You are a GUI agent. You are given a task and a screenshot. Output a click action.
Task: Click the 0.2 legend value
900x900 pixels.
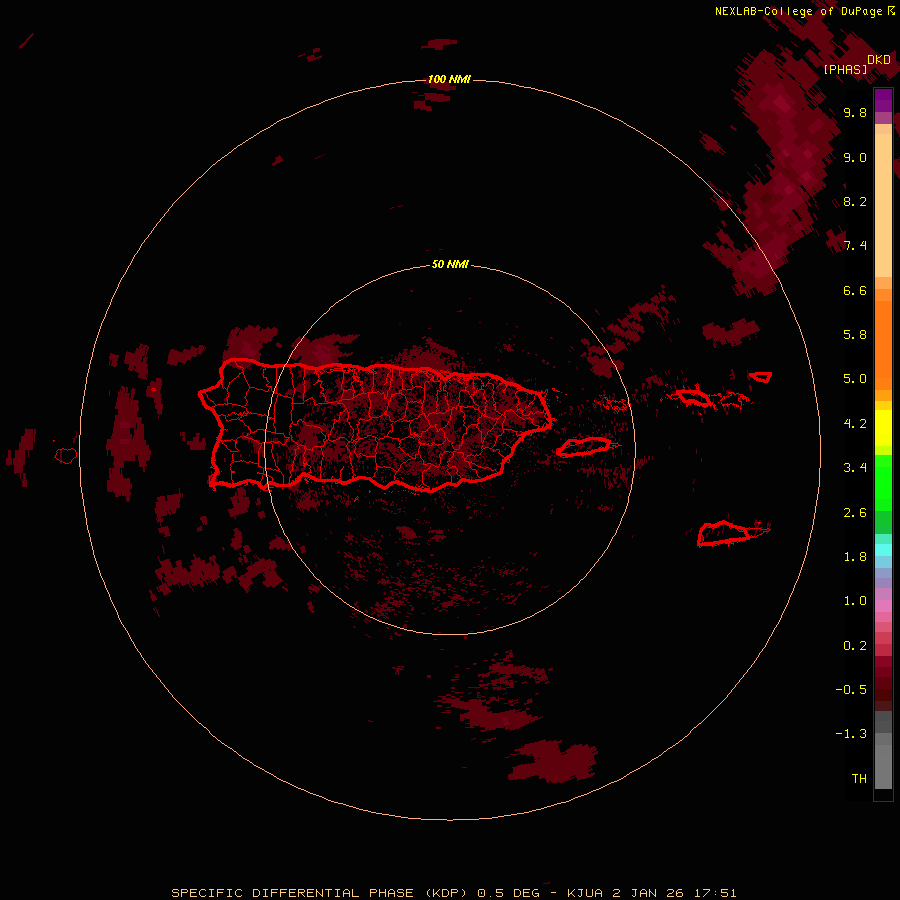(x=855, y=646)
